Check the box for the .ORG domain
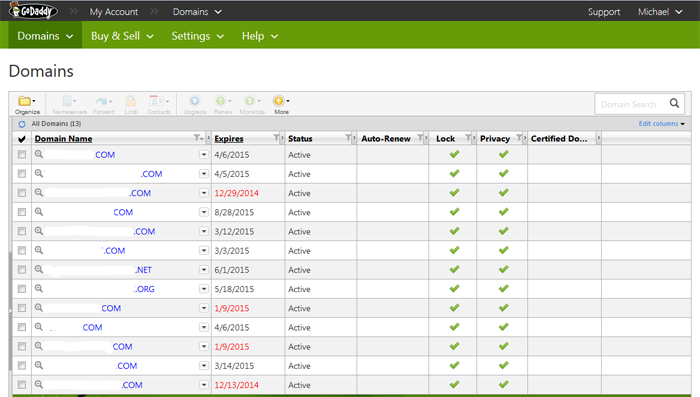The width and height of the screenshot is (700, 397). 21,289
